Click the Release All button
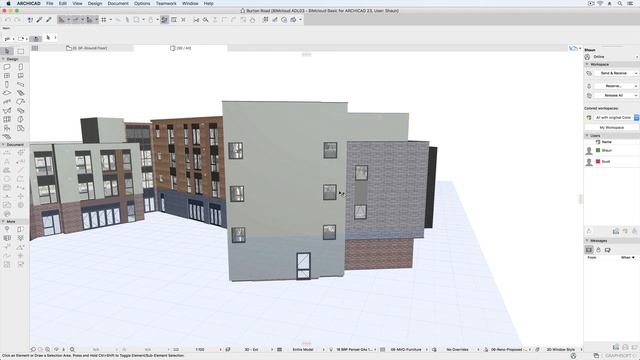Image resolution: width=640 pixels, height=360 pixels. click(613, 96)
